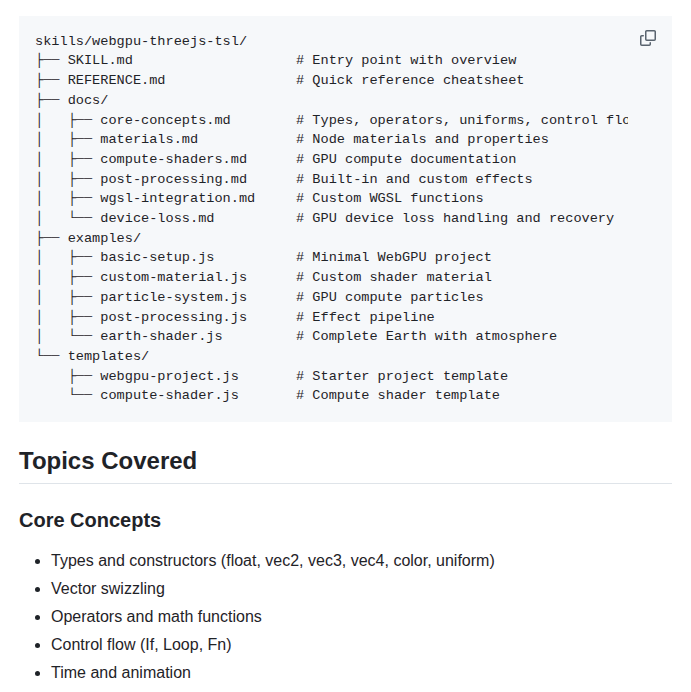Click the skills/webgpu-threejs-tsl/ root path
691x692 pixels.
click(141, 41)
